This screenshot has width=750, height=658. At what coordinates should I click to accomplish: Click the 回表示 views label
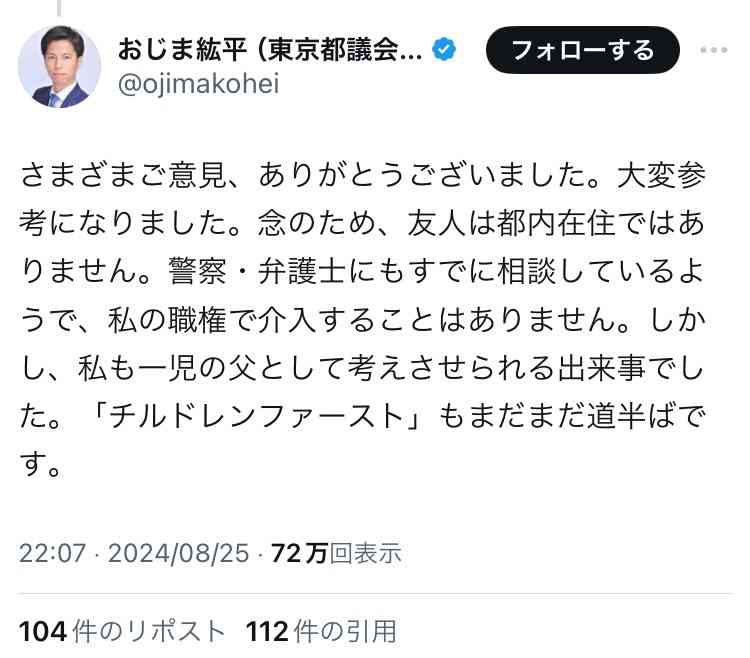coord(366,553)
